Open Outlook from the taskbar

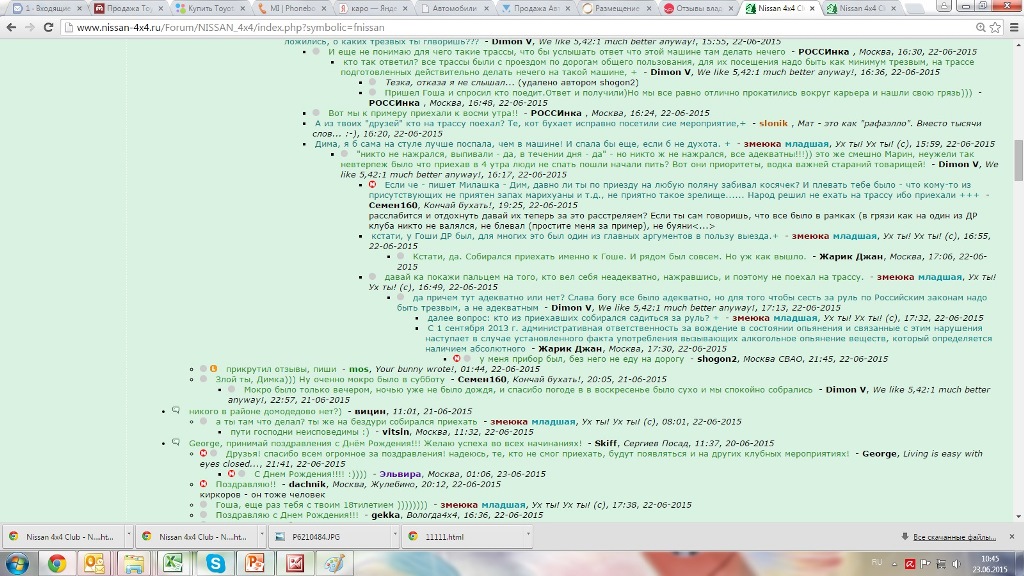[95, 563]
